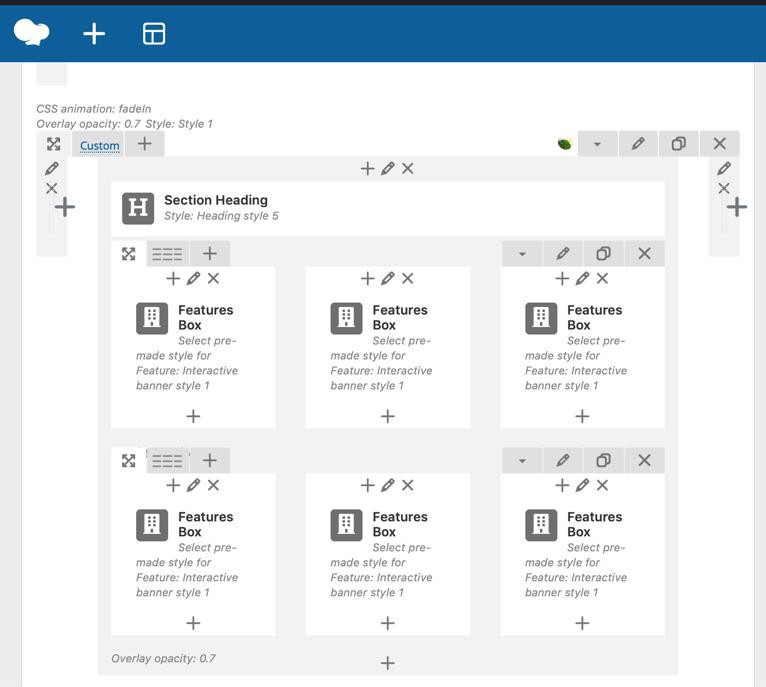Click the 'Style: Heading style 5' text

(x=221, y=216)
